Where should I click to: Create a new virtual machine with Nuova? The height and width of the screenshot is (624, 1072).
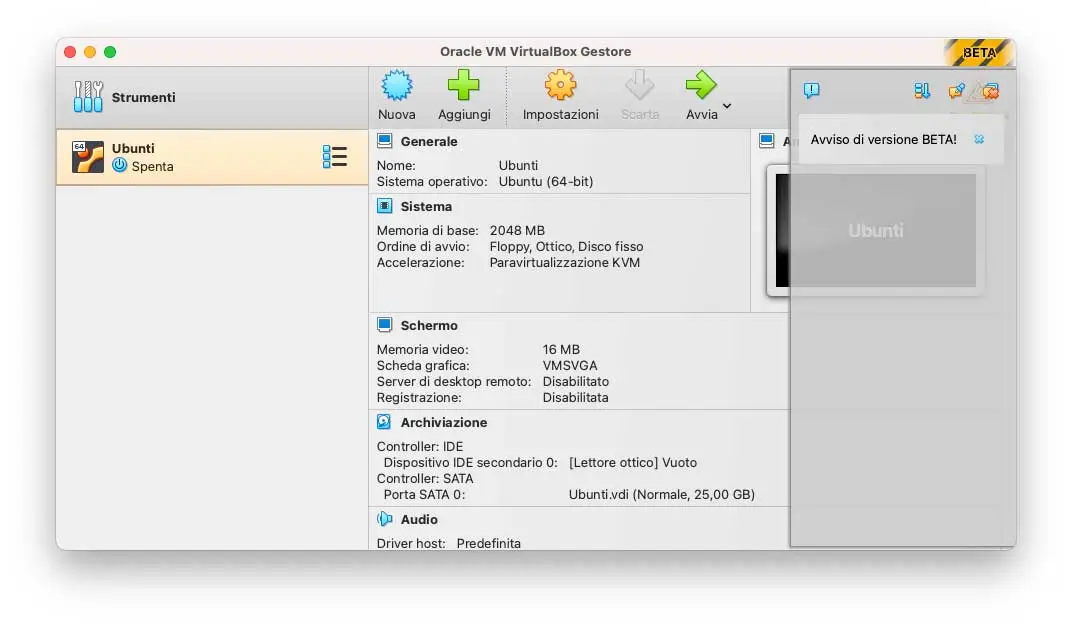point(397,94)
